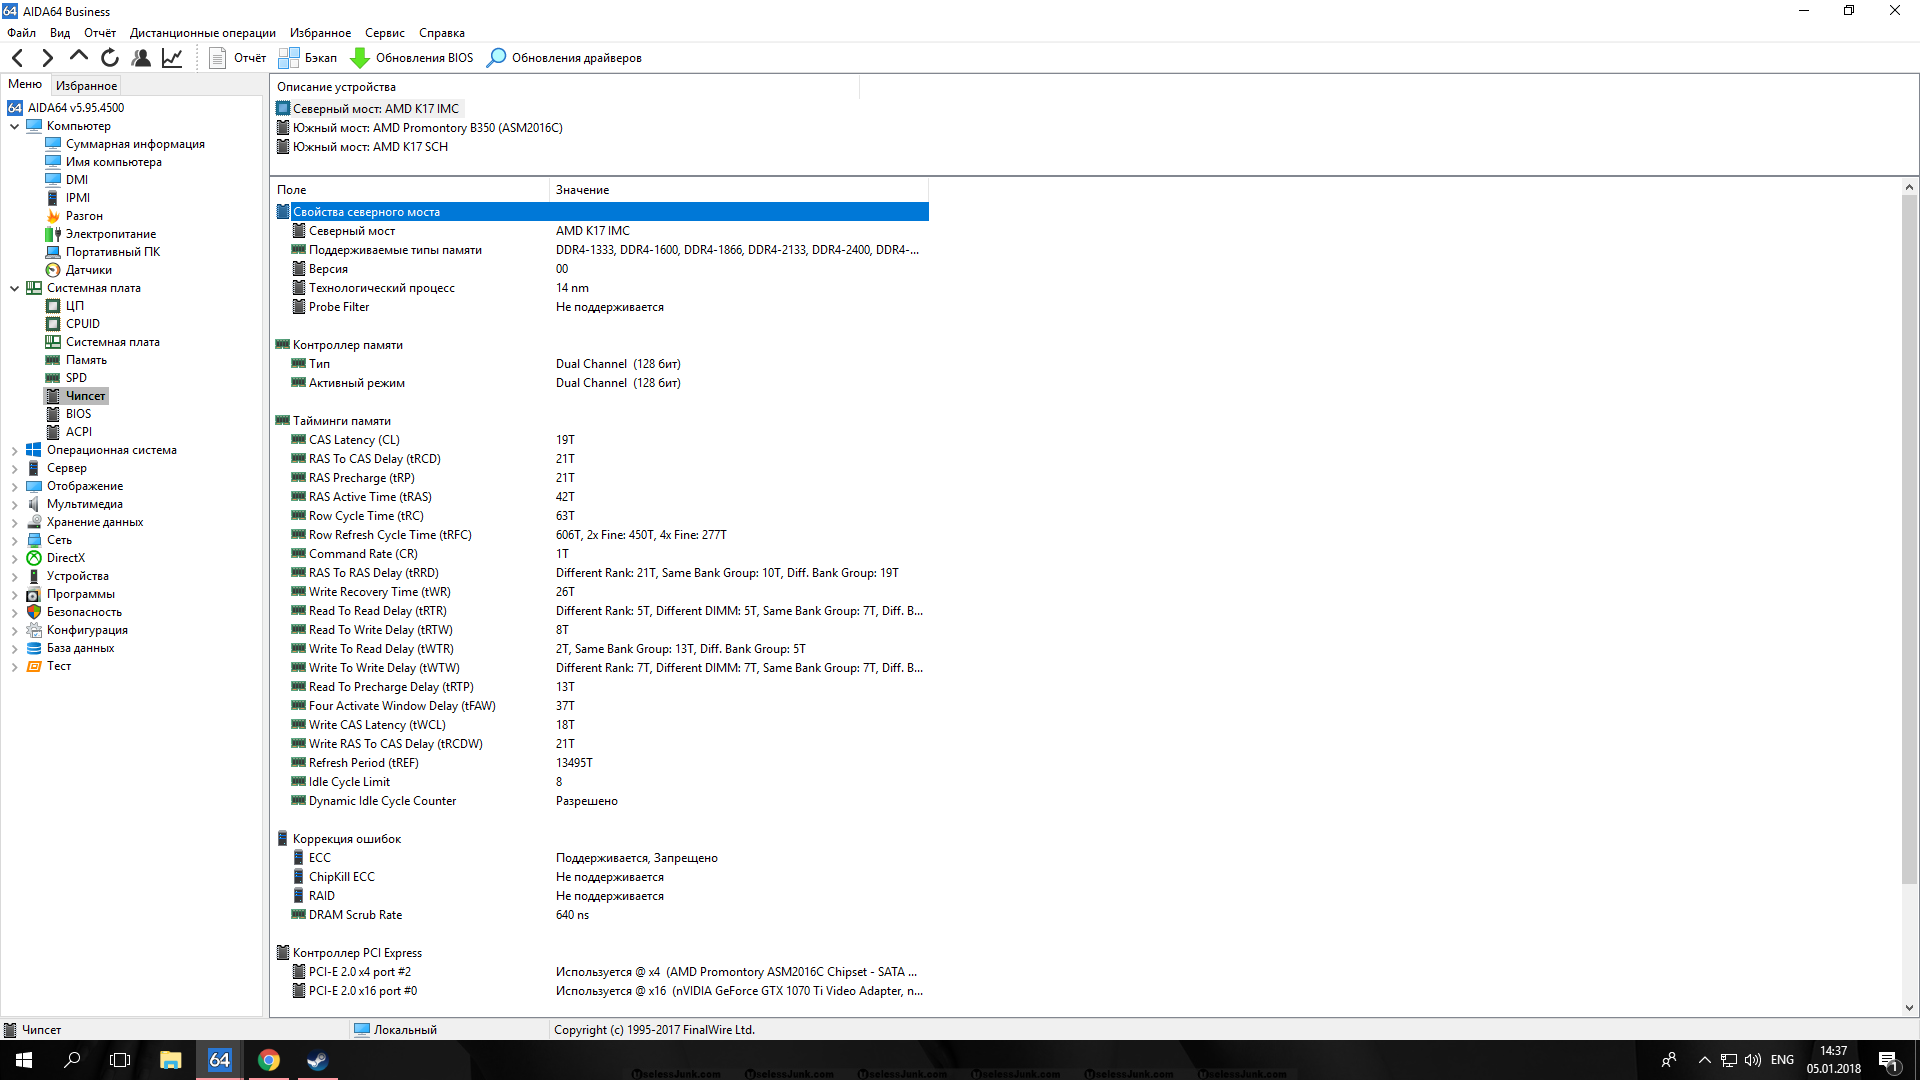Screen dimensions: 1920x1080
Task: Click the BIOS updates green arrow
Action: (x=360, y=58)
